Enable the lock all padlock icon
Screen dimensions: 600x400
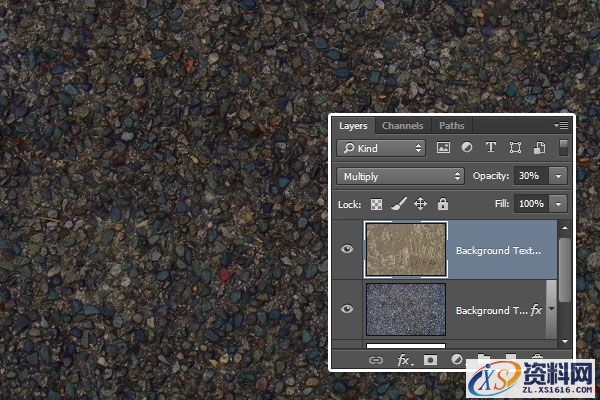442,203
